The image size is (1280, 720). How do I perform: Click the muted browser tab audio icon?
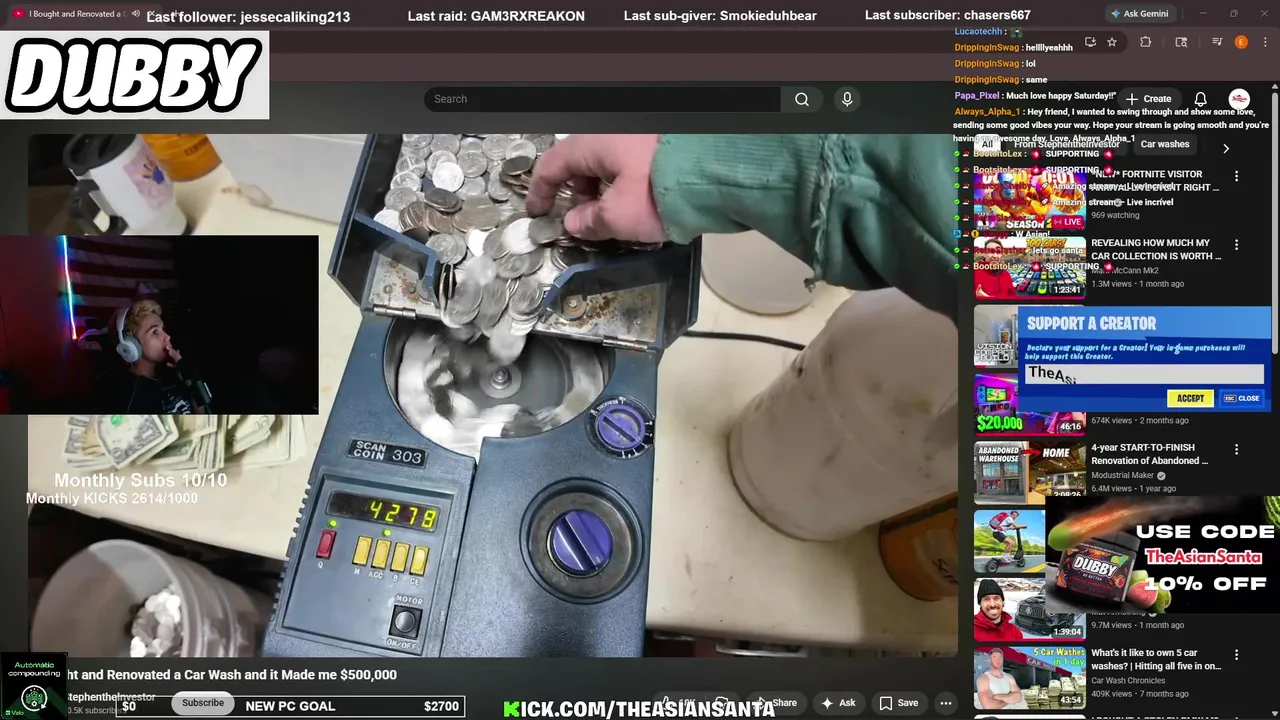pyautogui.click(x=136, y=14)
